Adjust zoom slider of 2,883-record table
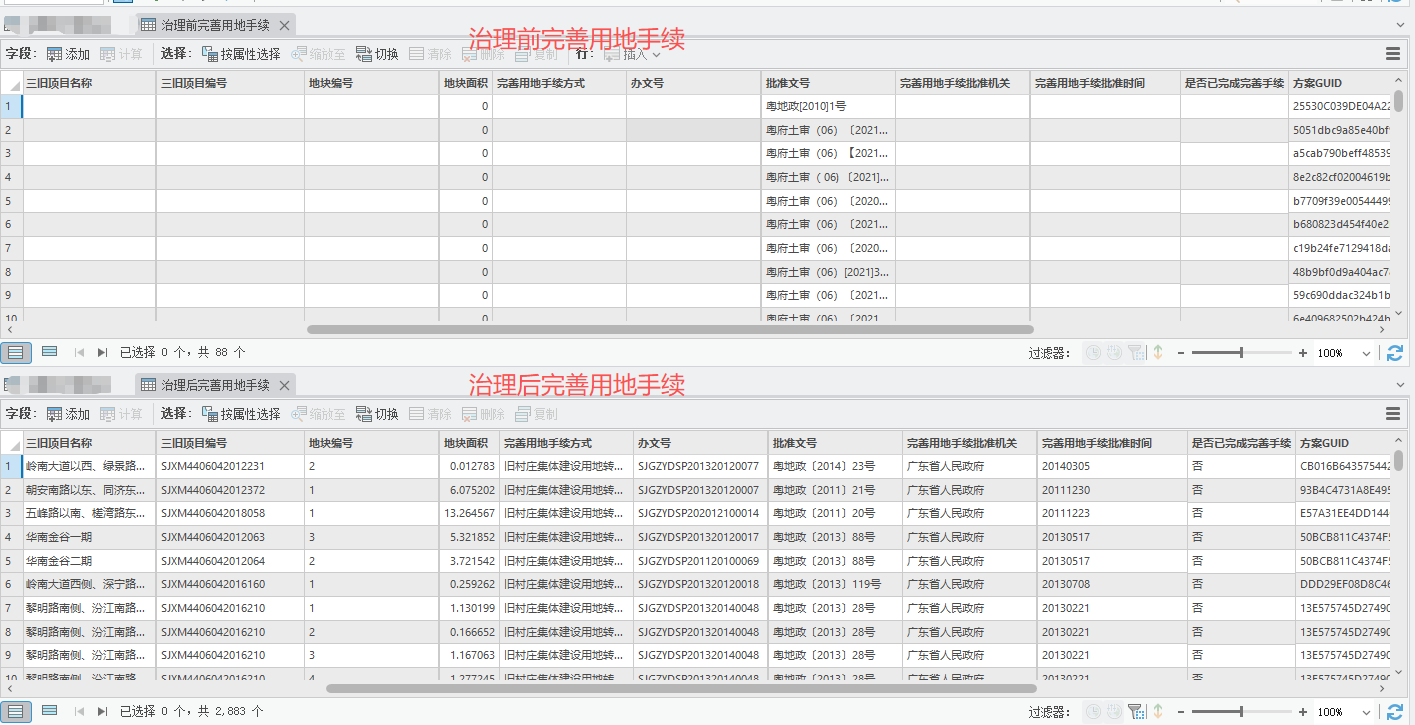1415x725 pixels. coord(1241,712)
